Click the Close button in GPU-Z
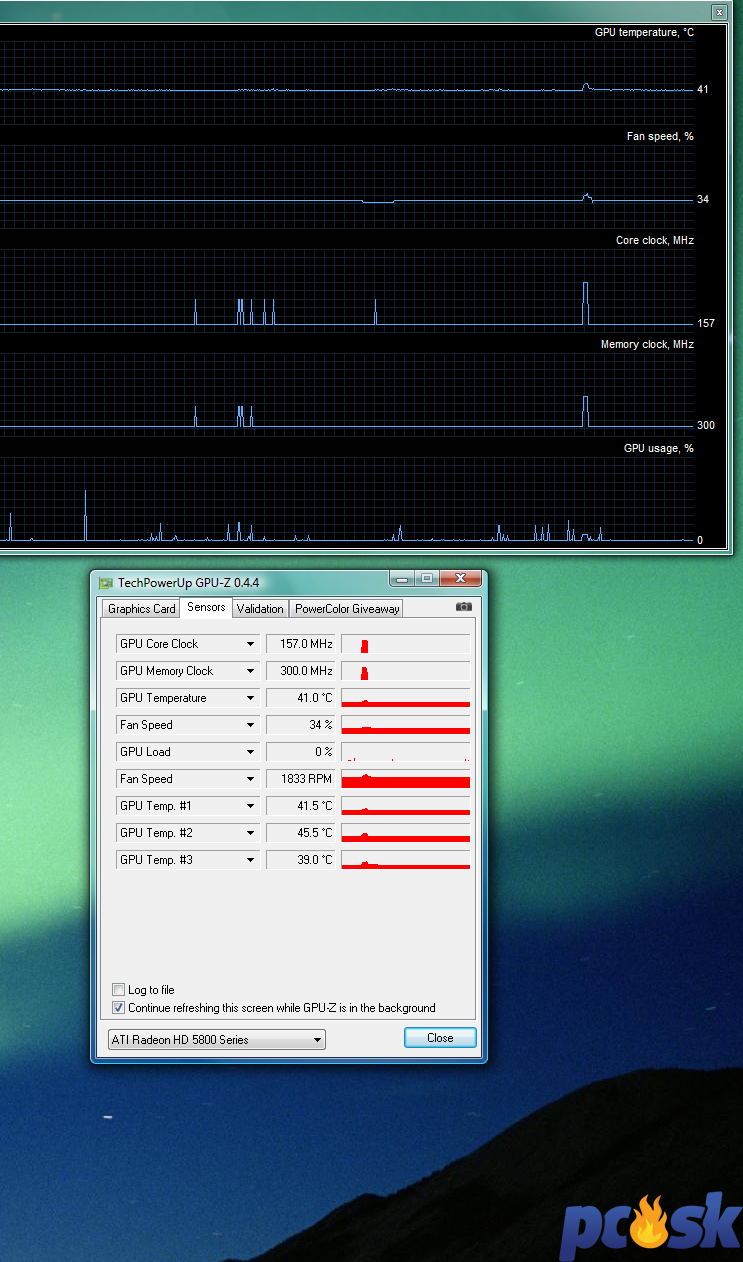 (440, 1038)
